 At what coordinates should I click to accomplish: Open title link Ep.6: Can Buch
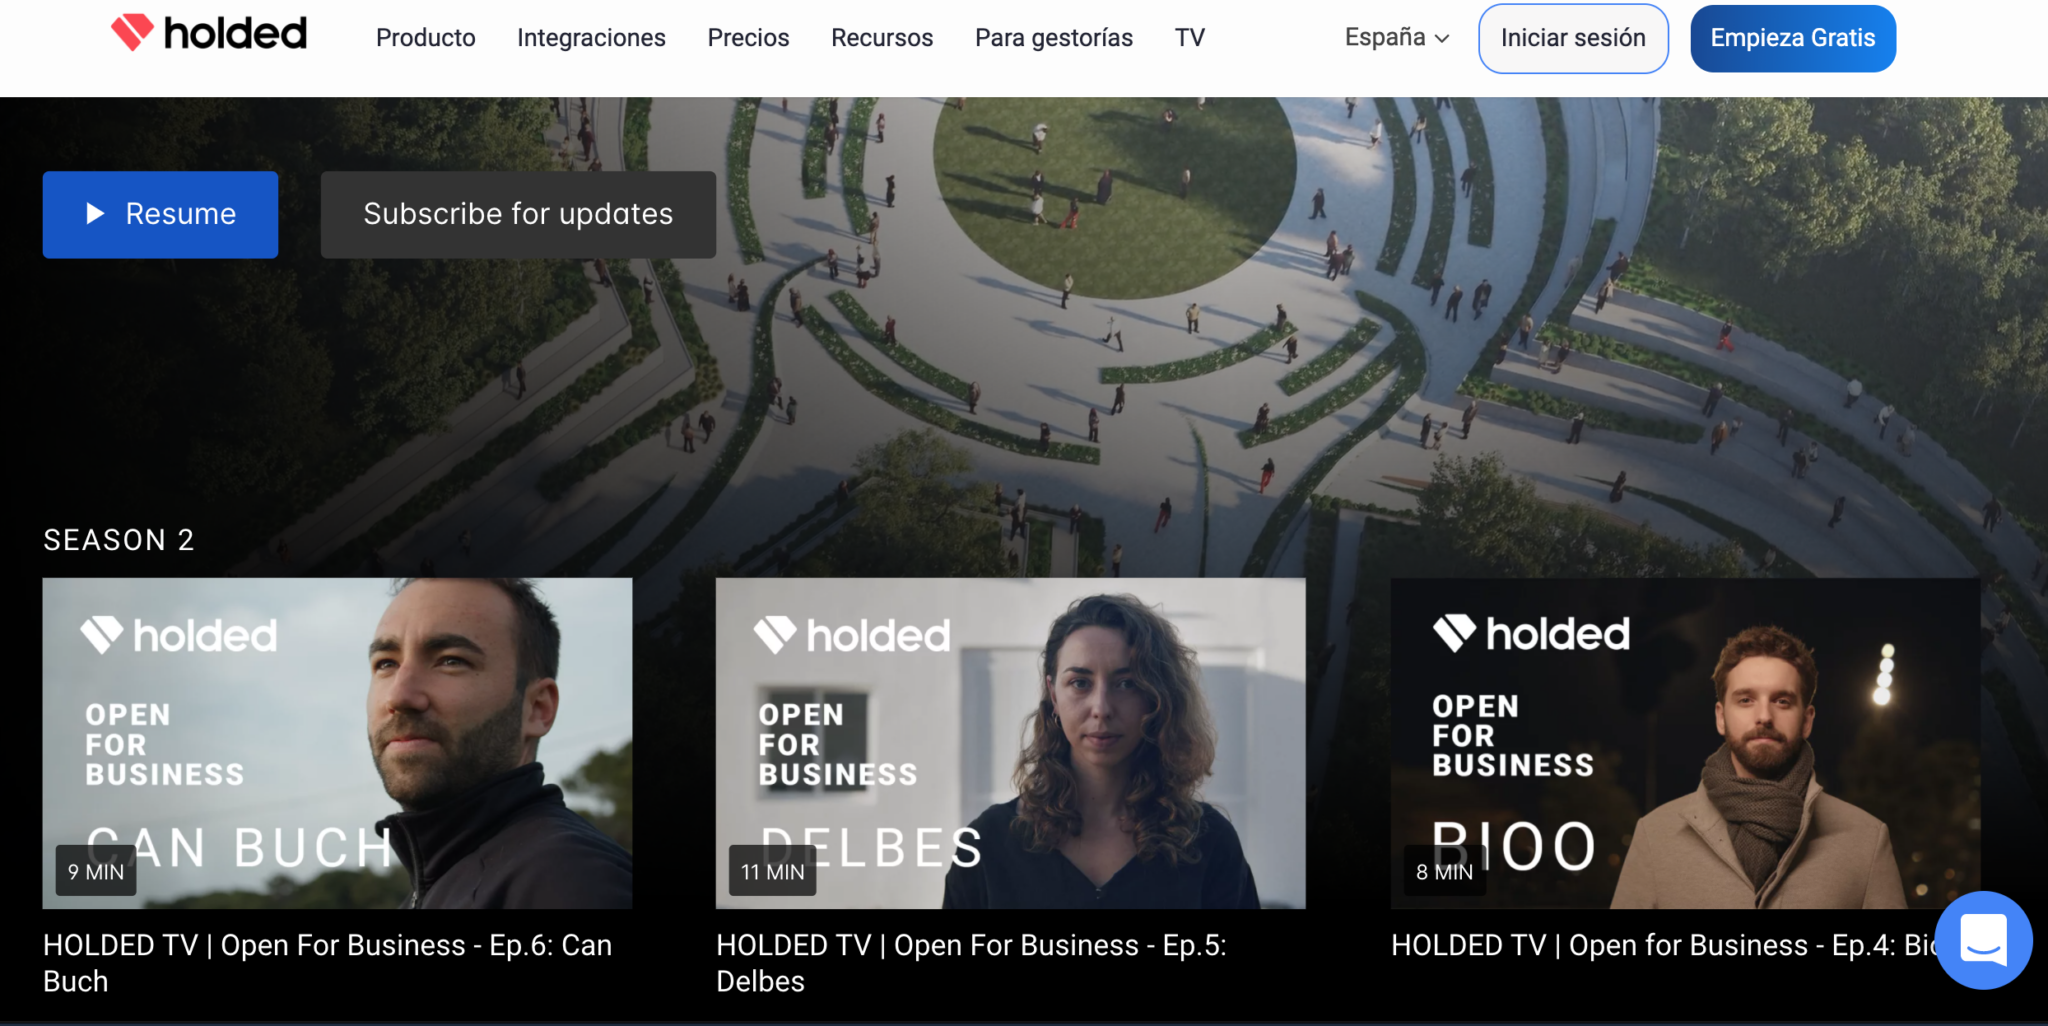(x=327, y=963)
